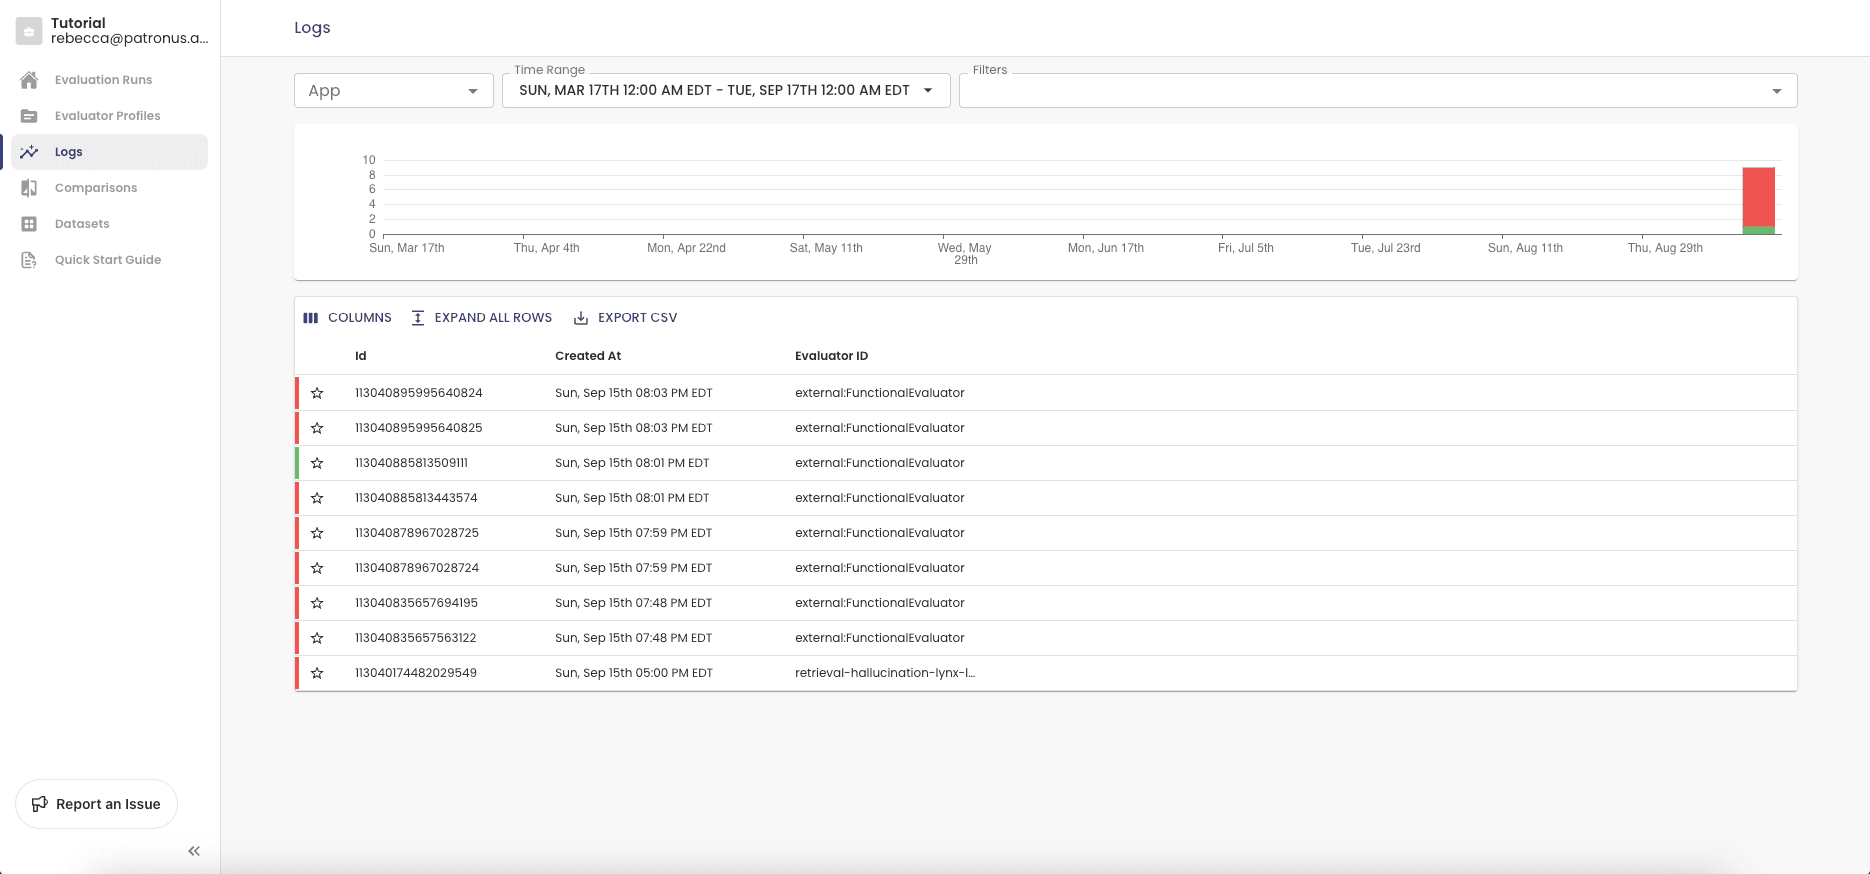Click the Tutorial account avatar icon
Viewport: 1870px width, 874px height.
point(29,31)
